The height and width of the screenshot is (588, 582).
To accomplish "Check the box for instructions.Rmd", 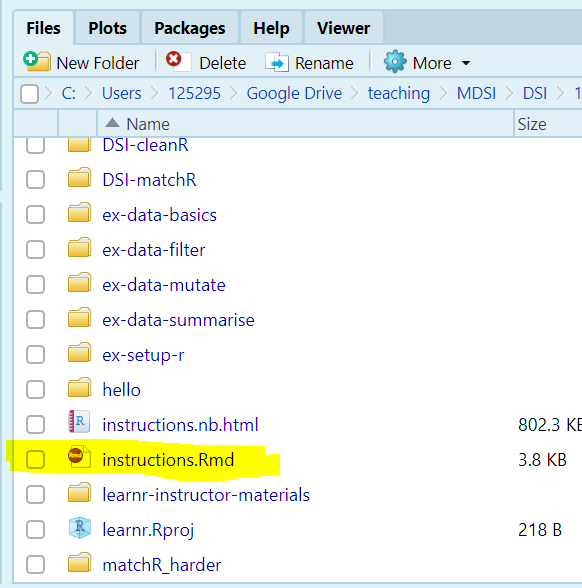I will coord(36,459).
